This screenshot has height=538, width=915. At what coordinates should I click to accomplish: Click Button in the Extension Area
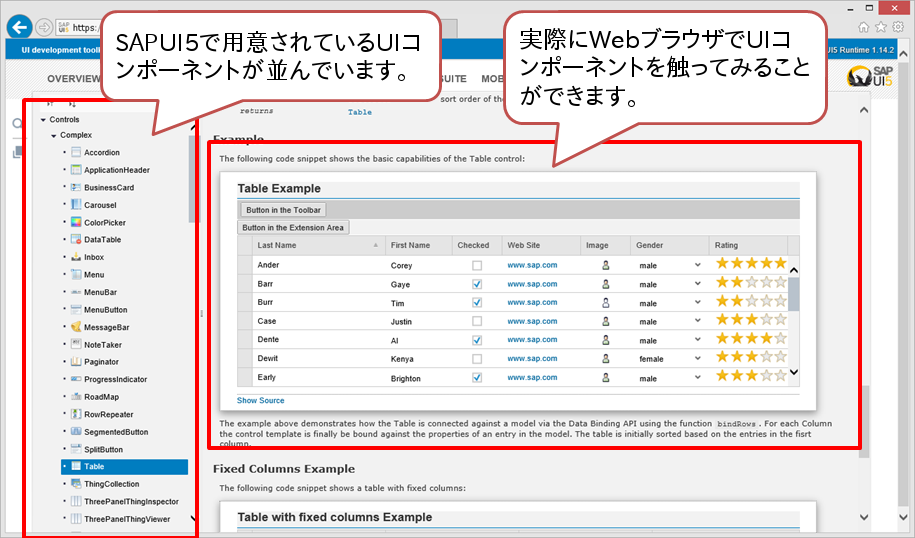(x=293, y=228)
